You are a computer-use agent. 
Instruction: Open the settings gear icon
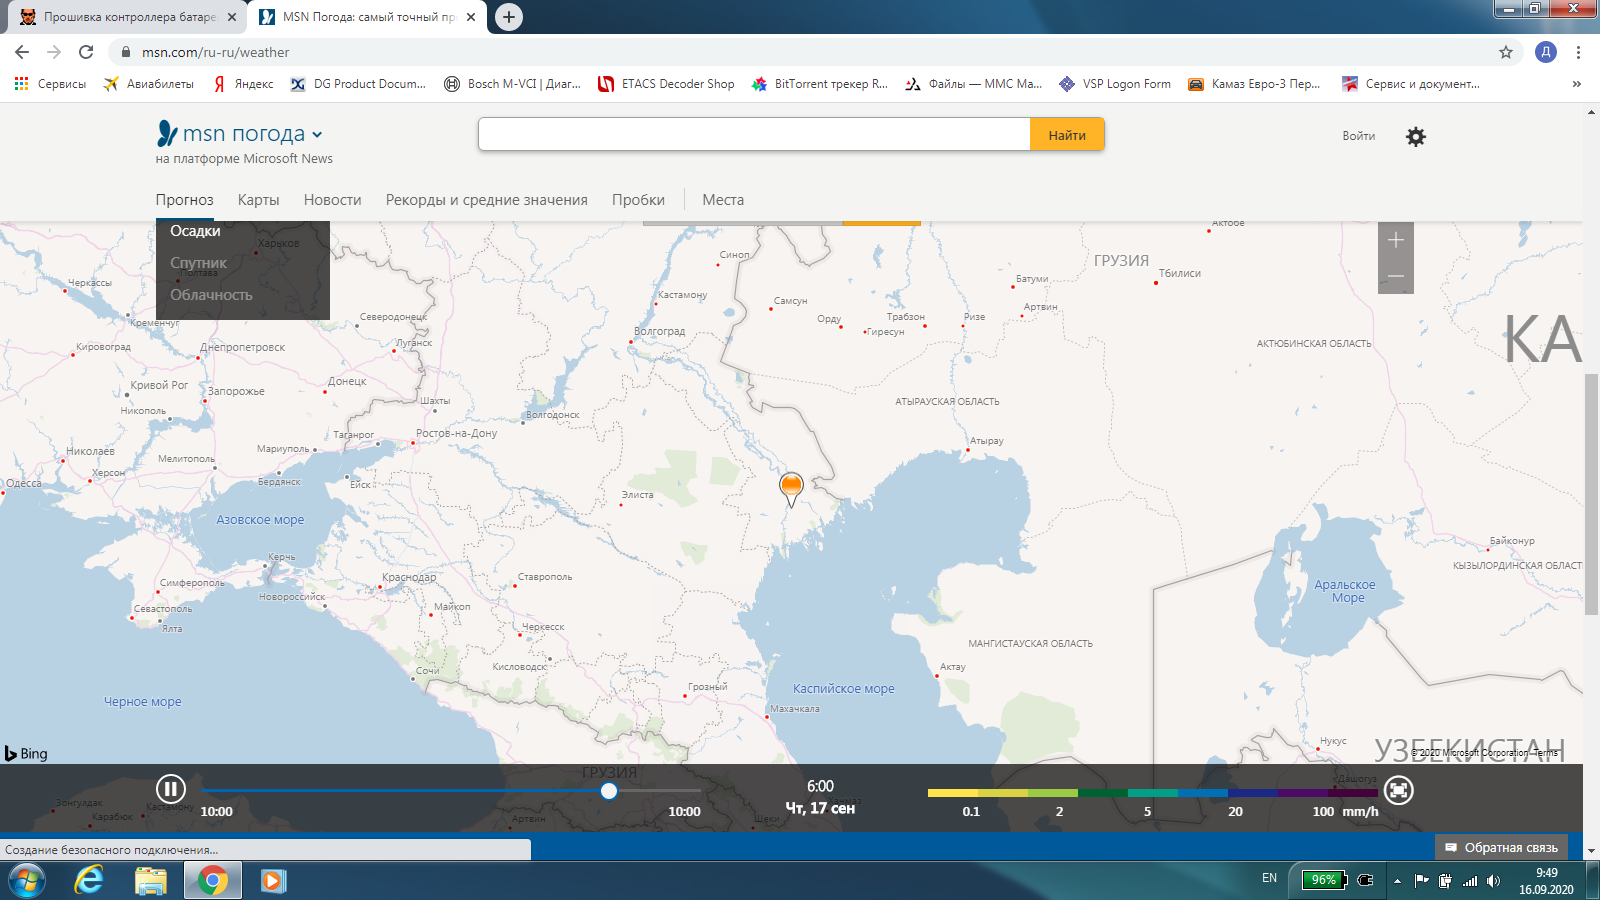coord(1416,137)
